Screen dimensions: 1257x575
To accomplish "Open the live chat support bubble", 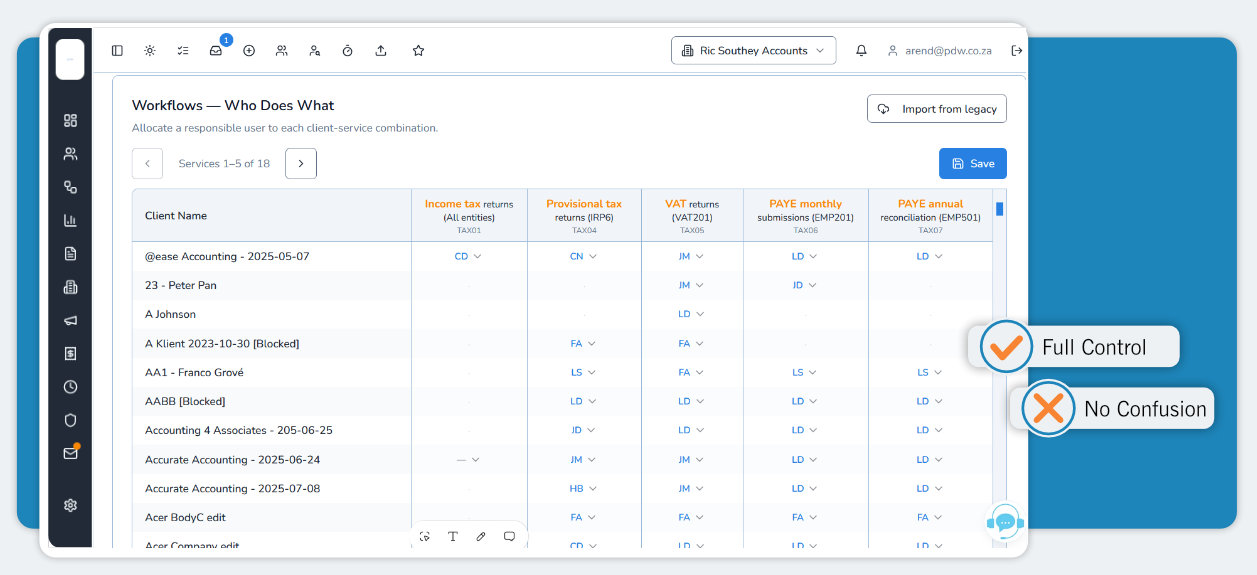I will (x=1005, y=521).
